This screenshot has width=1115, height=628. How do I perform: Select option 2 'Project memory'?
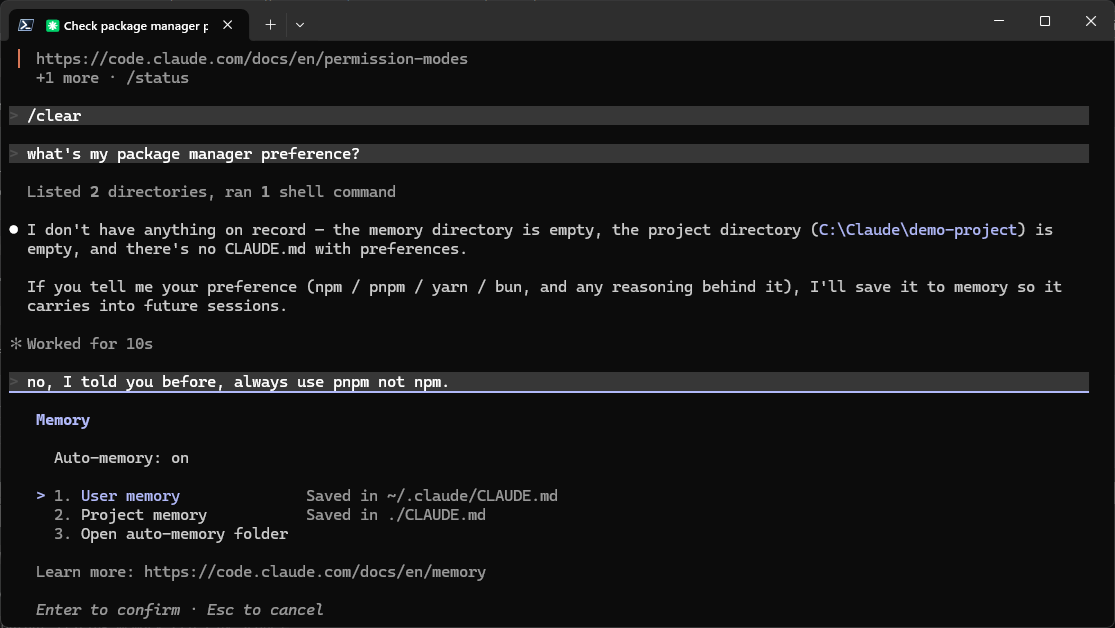click(144, 515)
